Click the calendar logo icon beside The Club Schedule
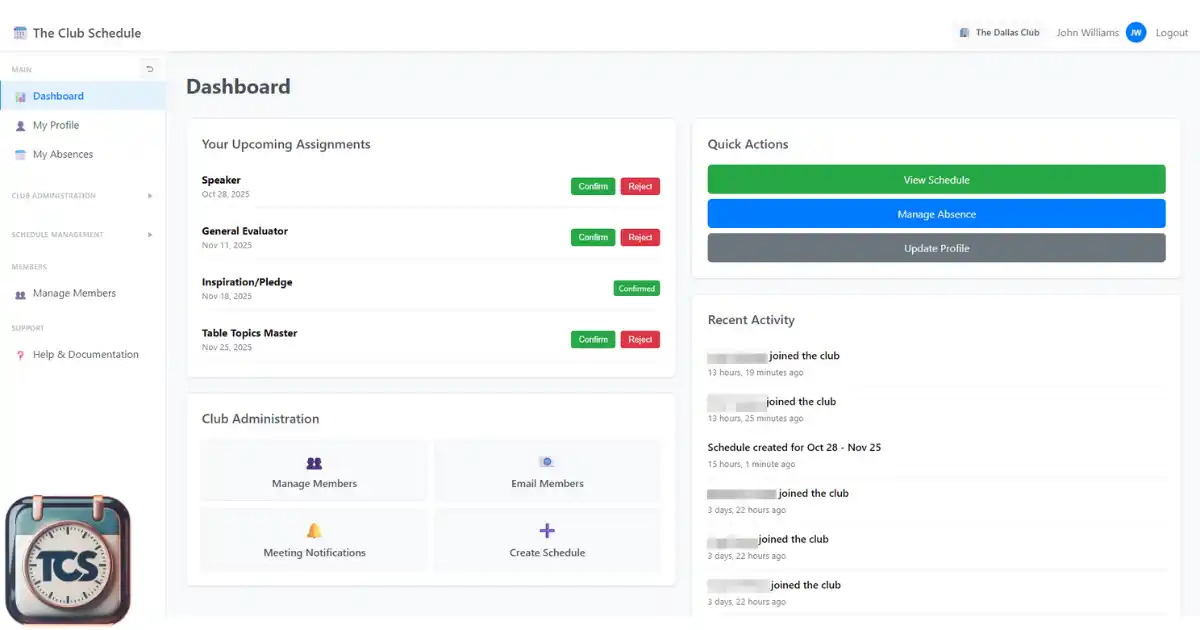Screen dimensions: 1200x630 coord(20,33)
